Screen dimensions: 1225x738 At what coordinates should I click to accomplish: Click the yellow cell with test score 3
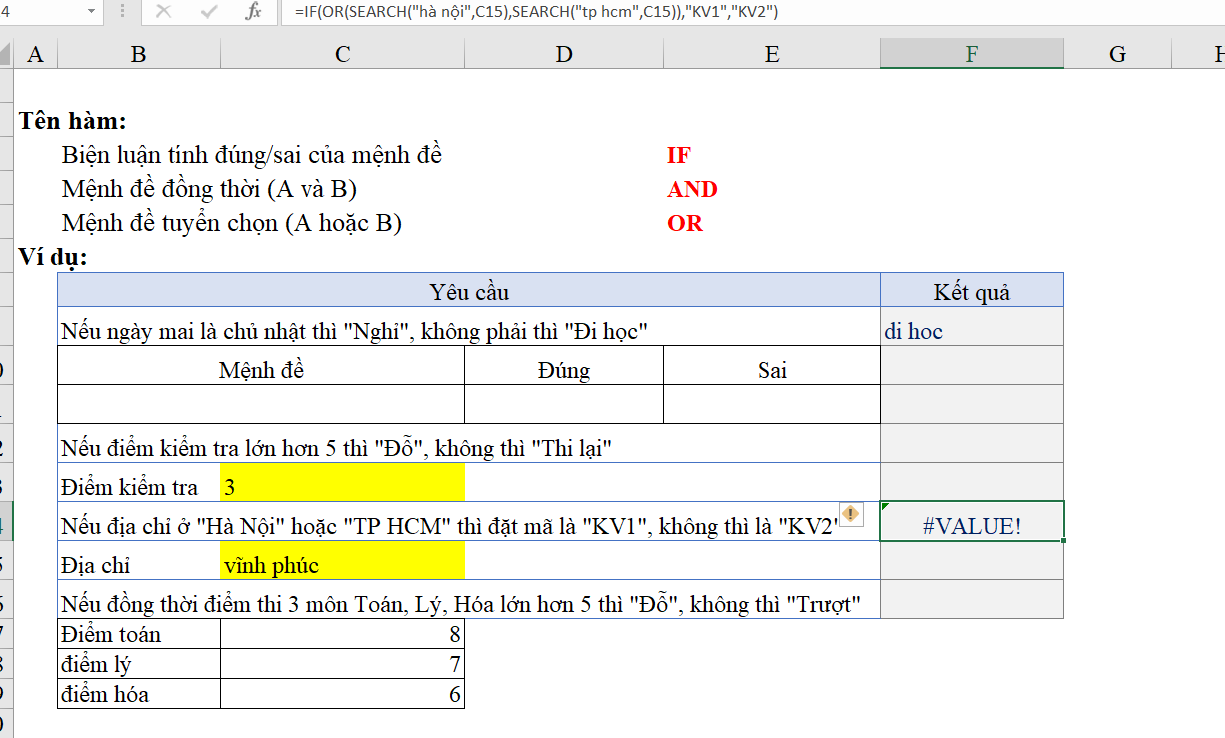(x=342, y=487)
